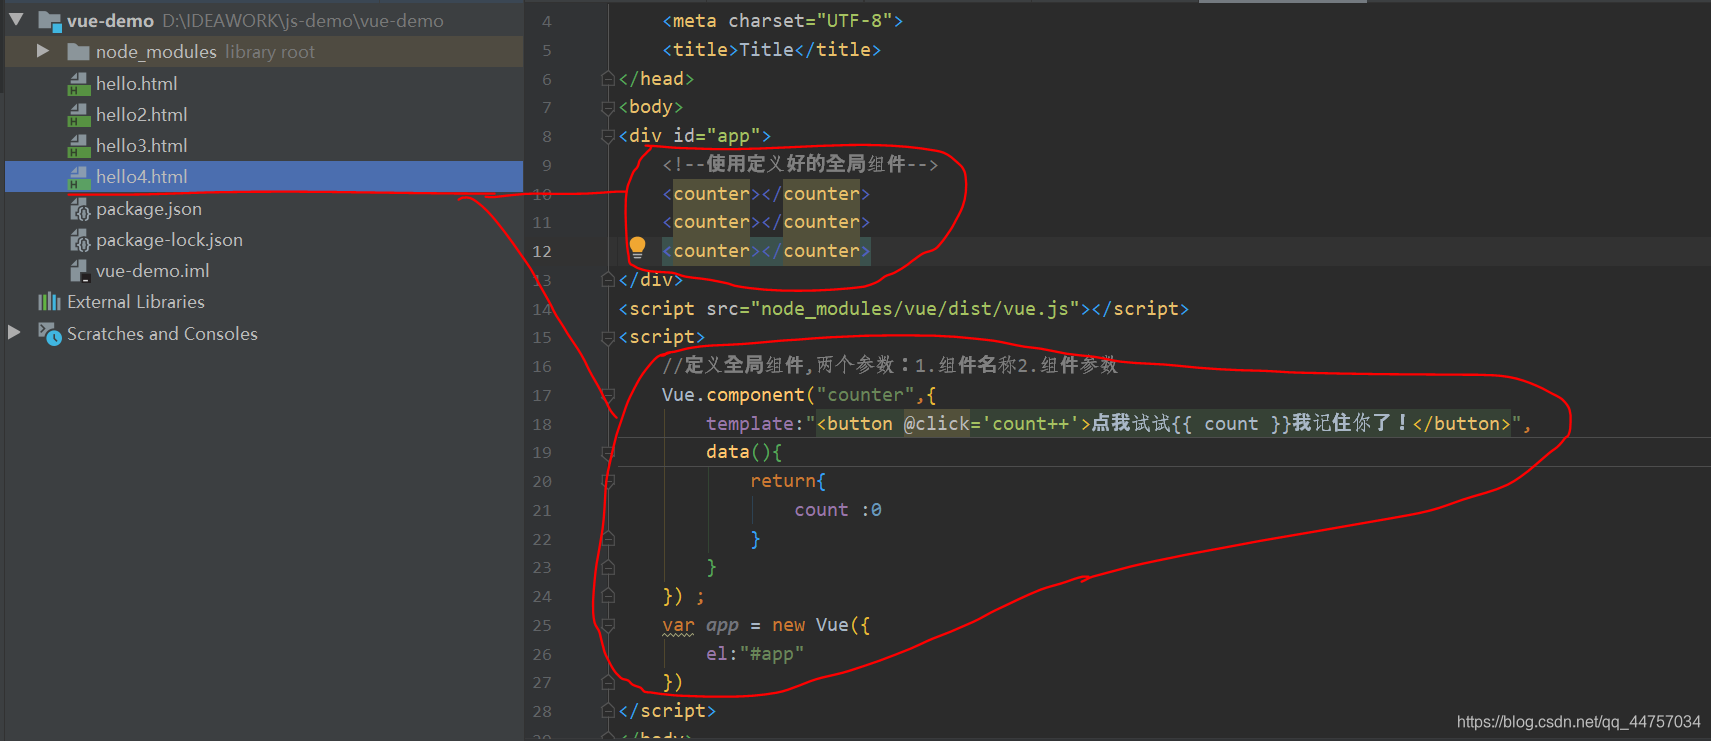
Task: Click el:"#app" property line
Action: 755,654
